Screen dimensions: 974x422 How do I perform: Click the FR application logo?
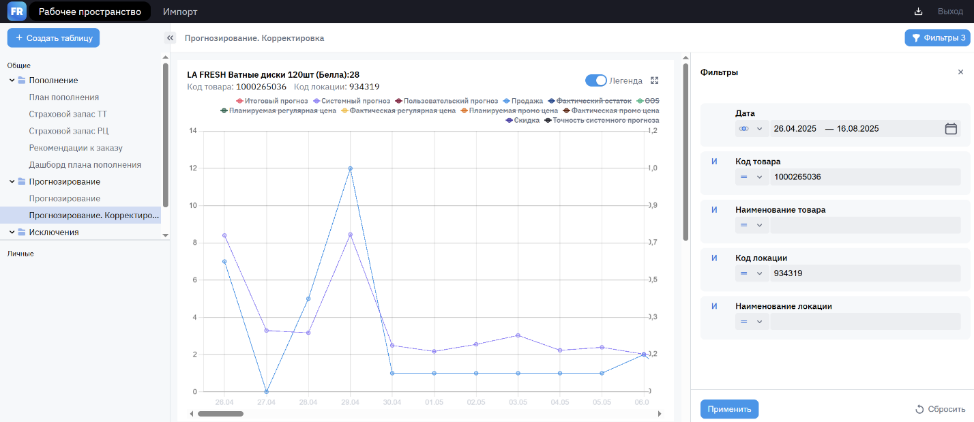pos(17,11)
